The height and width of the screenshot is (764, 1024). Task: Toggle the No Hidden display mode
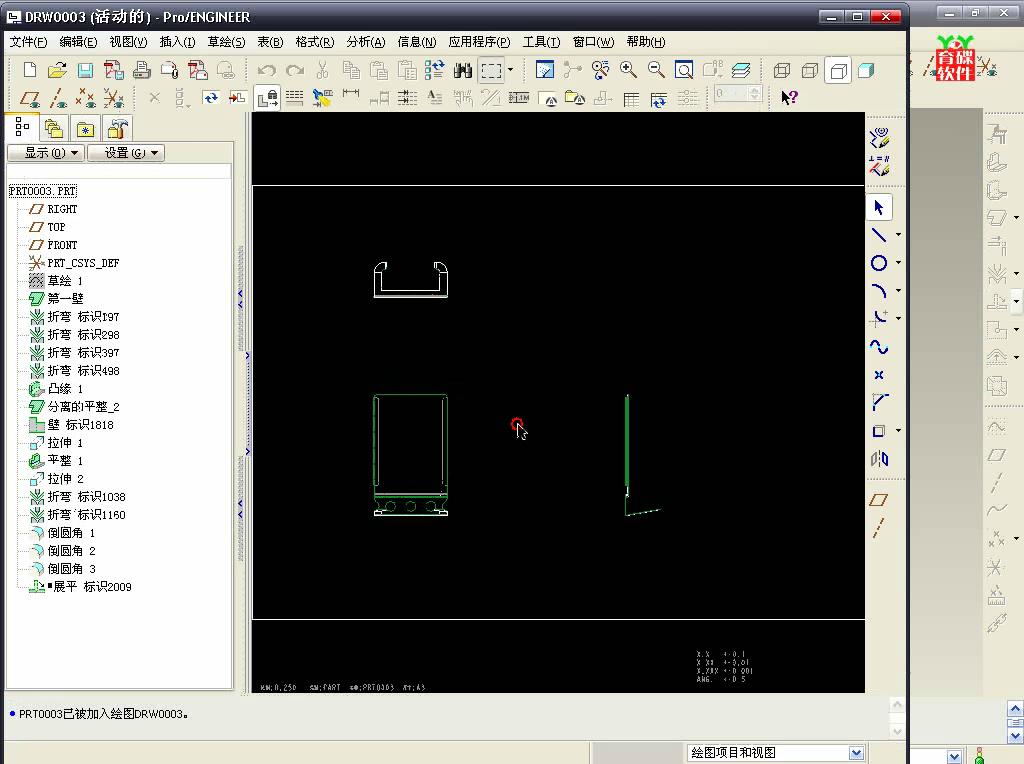point(838,70)
